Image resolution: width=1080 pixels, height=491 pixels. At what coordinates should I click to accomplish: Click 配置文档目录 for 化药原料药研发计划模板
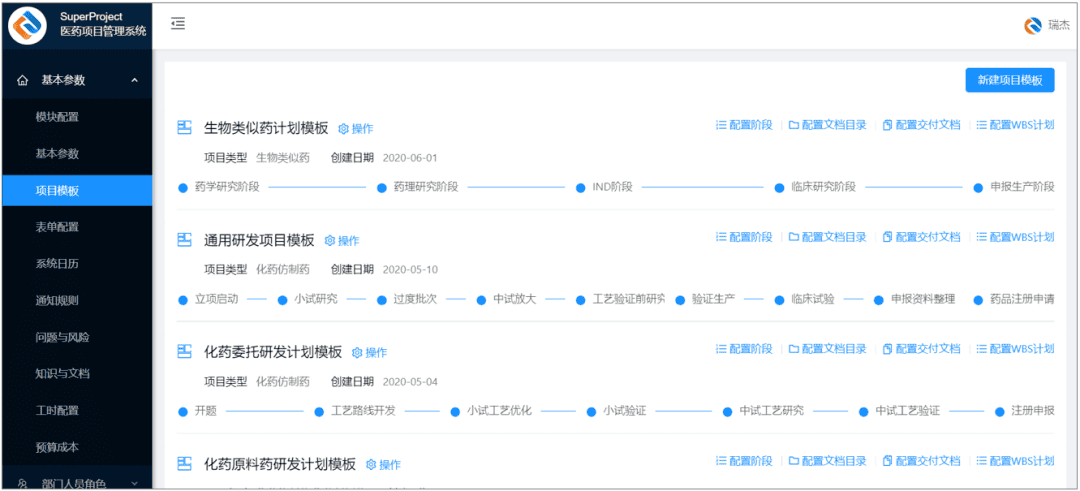828,461
